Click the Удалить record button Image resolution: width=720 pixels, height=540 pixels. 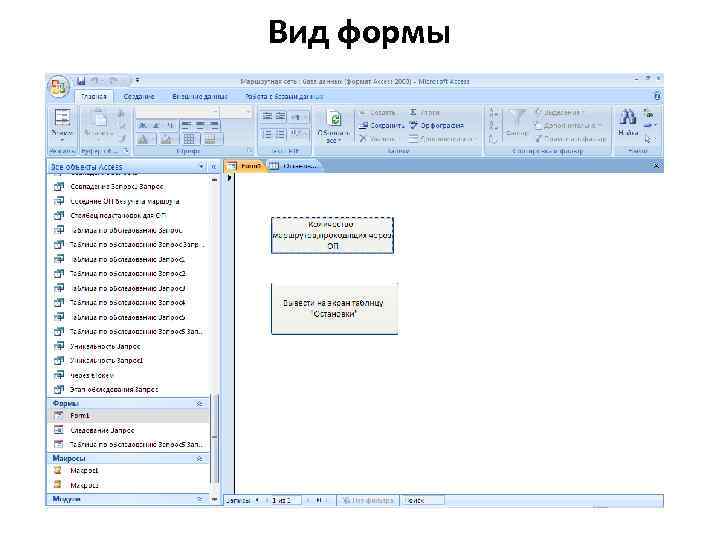[x=377, y=139]
